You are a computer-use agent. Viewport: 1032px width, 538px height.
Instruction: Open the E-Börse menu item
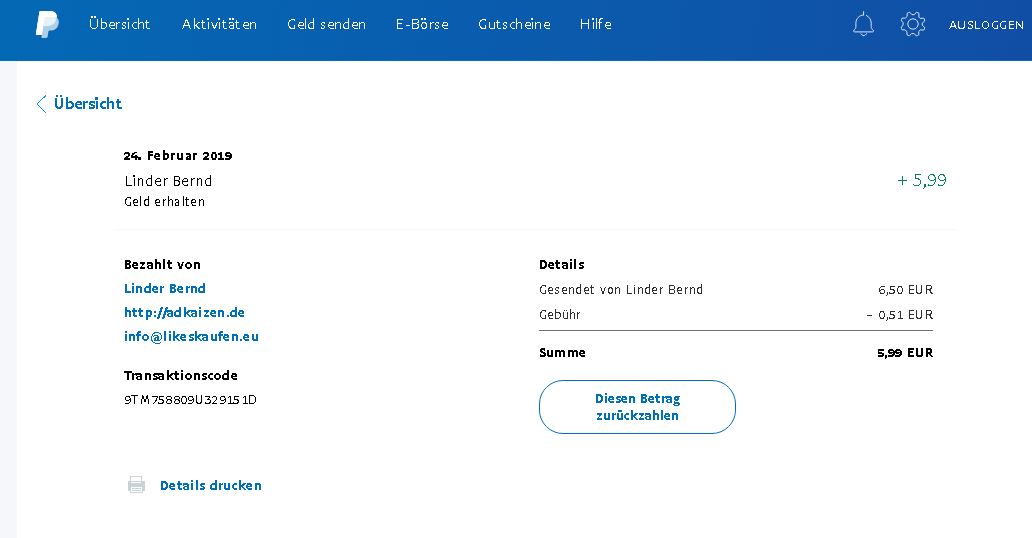tap(422, 24)
